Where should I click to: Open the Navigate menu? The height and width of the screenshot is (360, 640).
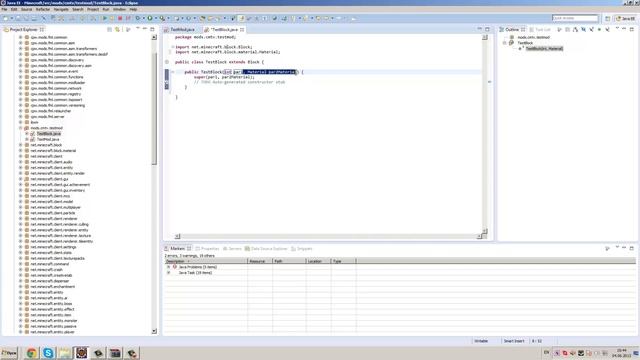point(61,9)
